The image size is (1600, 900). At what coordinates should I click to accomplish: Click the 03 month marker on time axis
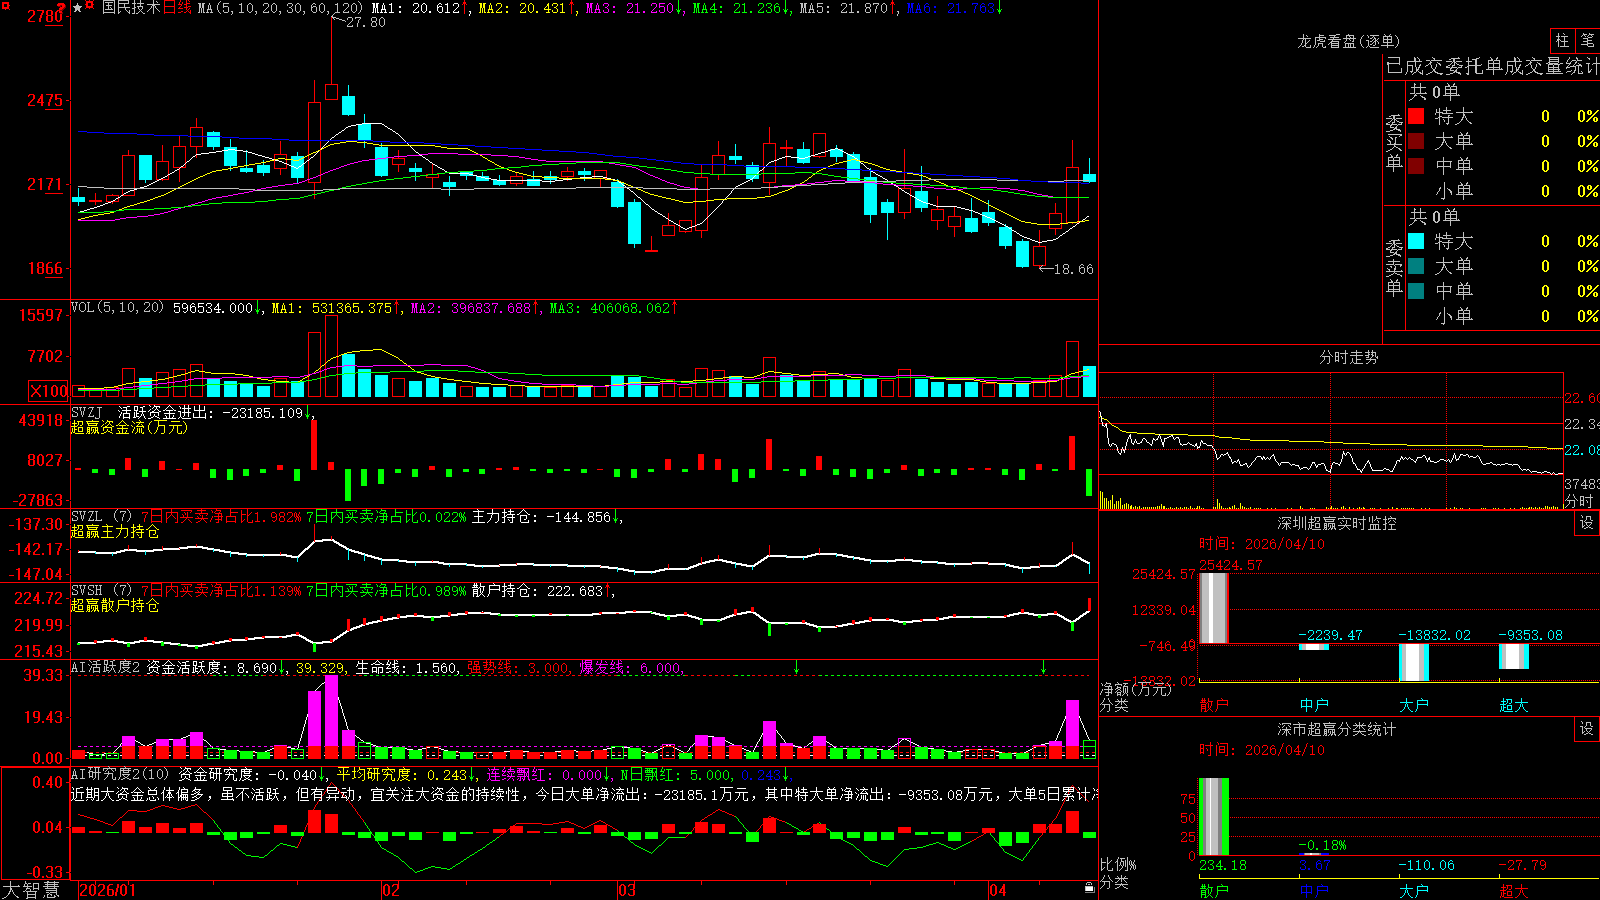click(x=627, y=890)
